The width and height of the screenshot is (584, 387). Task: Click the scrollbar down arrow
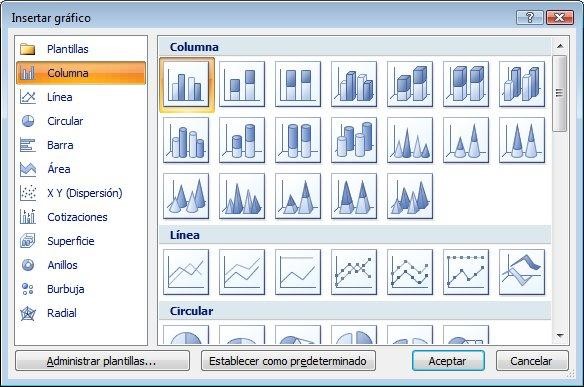click(x=560, y=336)
